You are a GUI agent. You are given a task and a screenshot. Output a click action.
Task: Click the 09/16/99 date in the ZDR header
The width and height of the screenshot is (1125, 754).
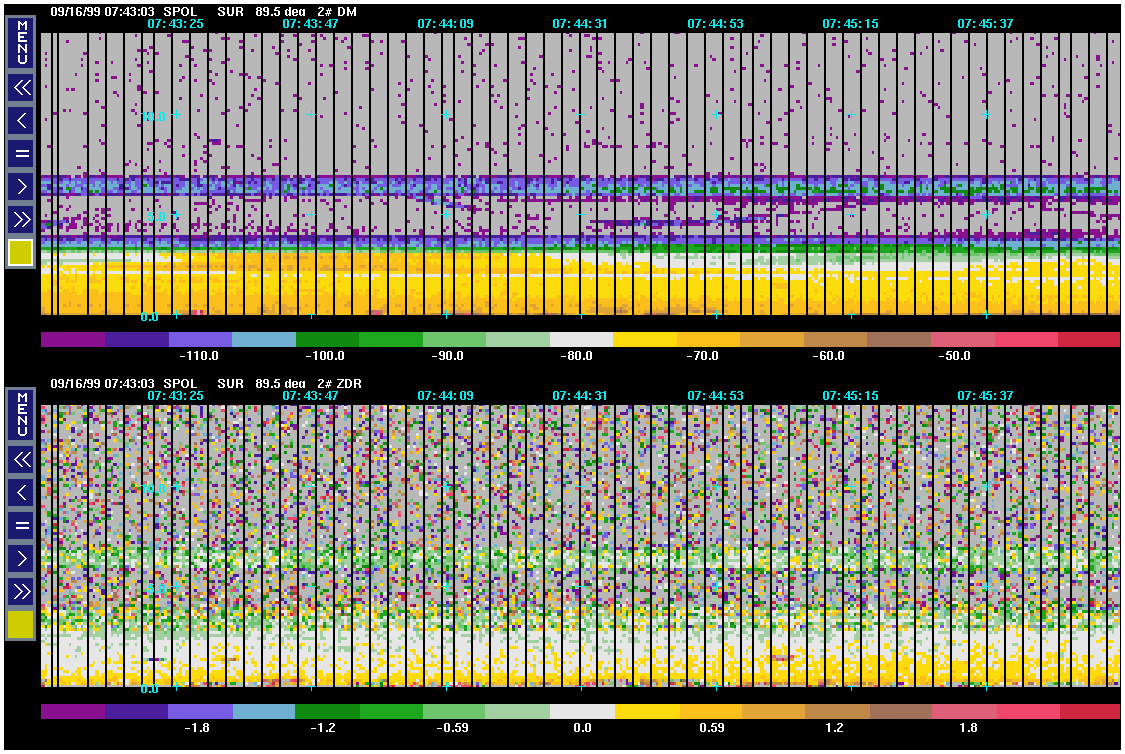pyautogui.click(x=75, y=383)
